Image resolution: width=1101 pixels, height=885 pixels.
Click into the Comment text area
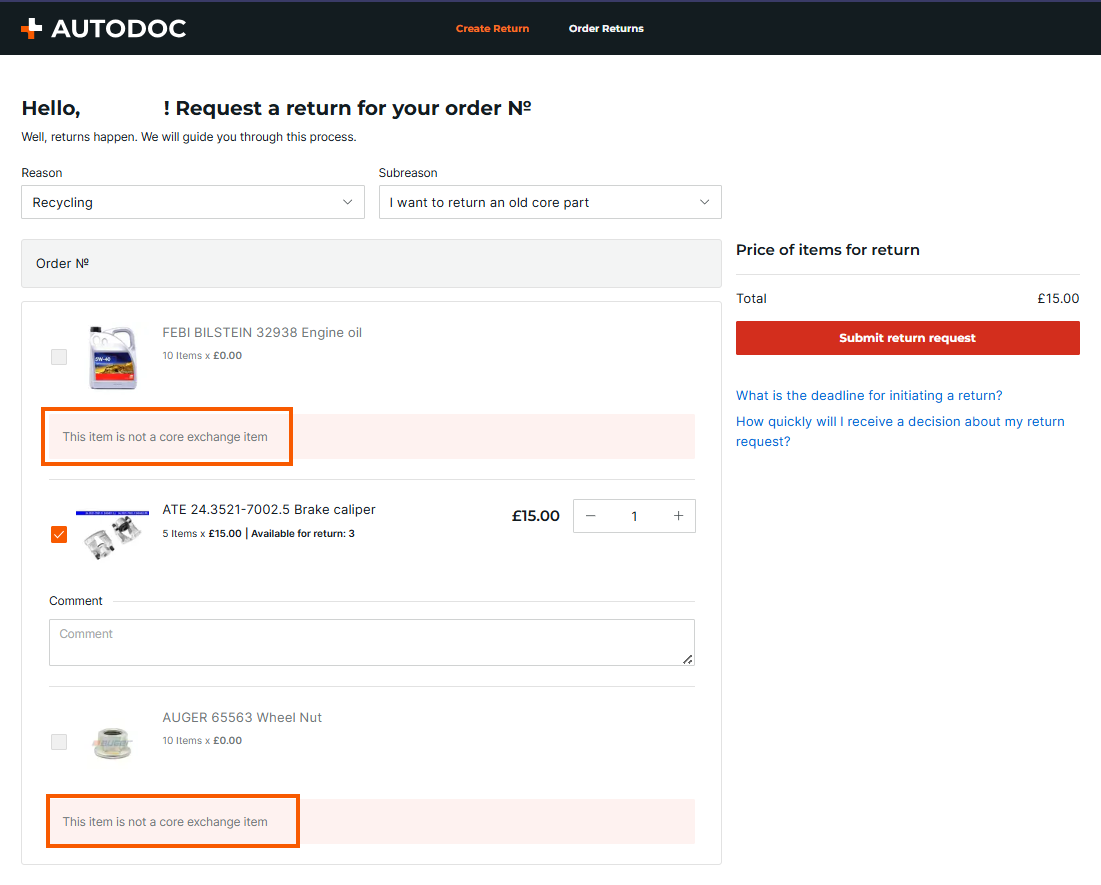point(371,642)
